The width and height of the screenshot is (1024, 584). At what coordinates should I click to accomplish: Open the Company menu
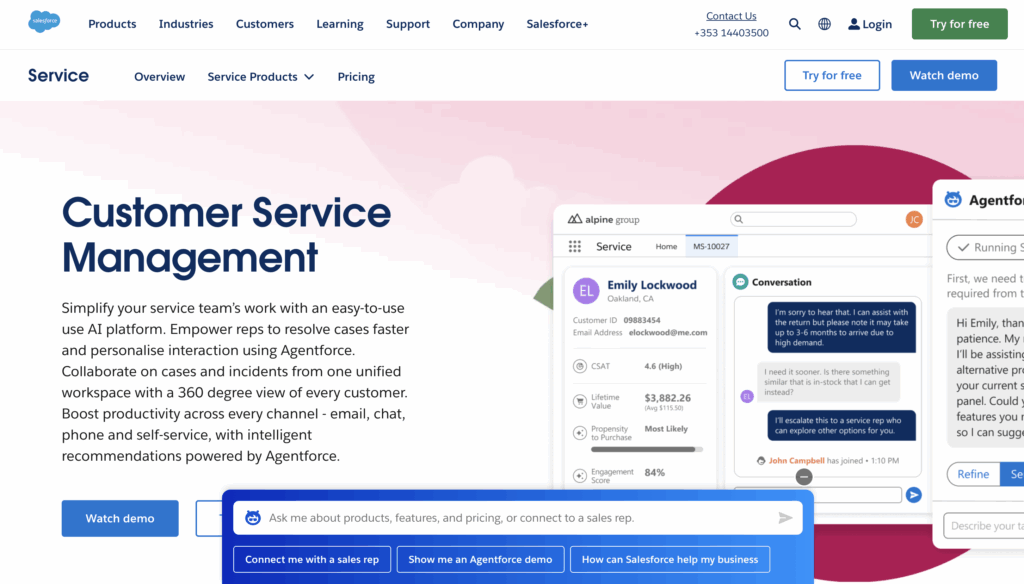[x=478, y=24]
